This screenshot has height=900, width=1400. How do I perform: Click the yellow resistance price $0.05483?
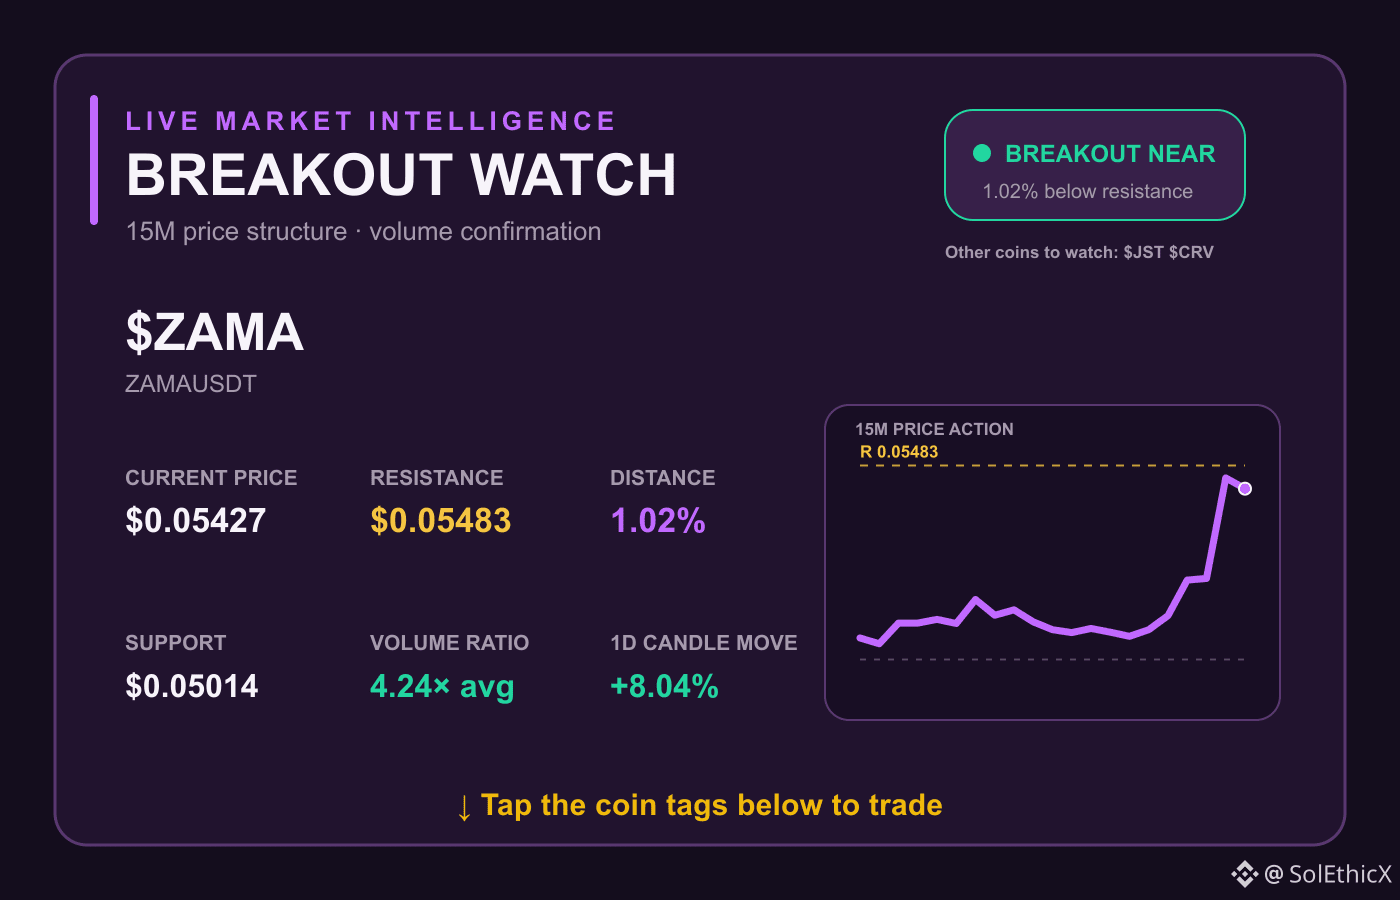tap(440, 520)
